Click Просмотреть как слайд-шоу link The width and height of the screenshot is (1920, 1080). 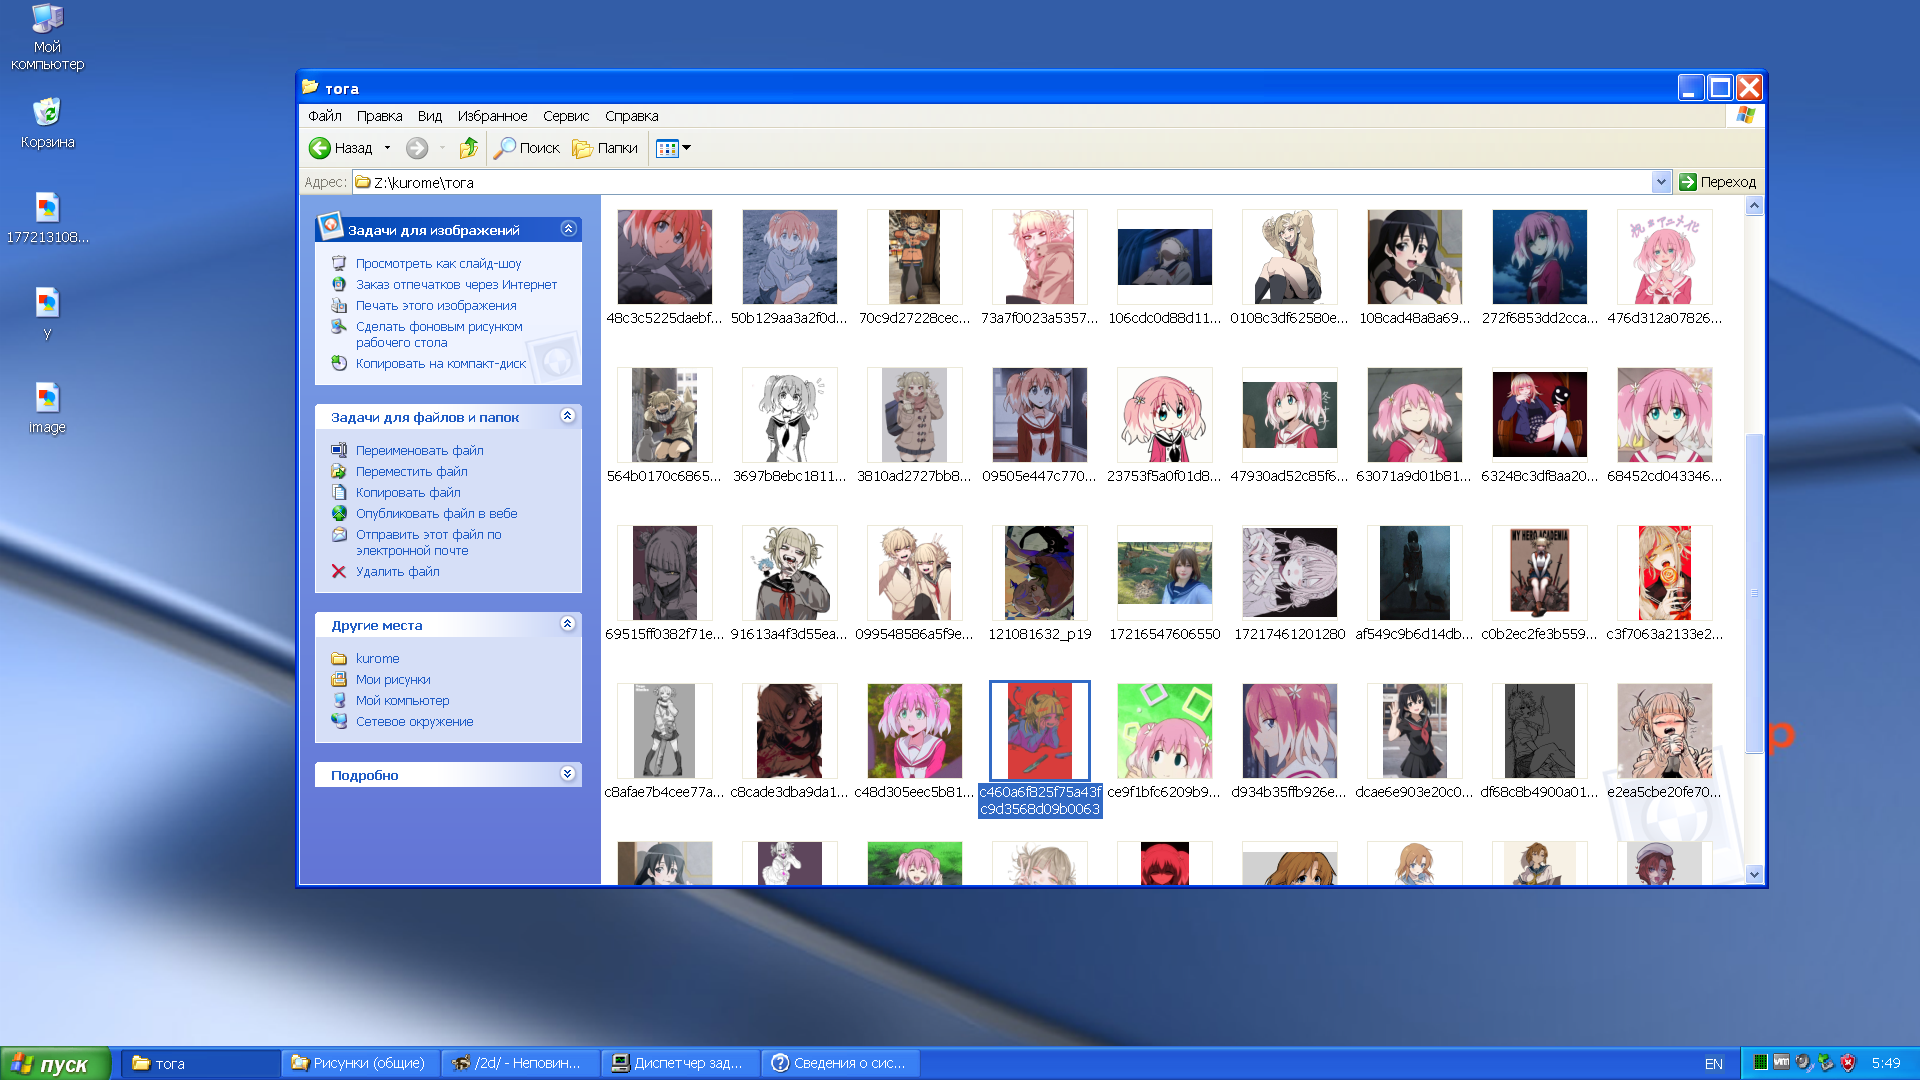tap(438, 264)
